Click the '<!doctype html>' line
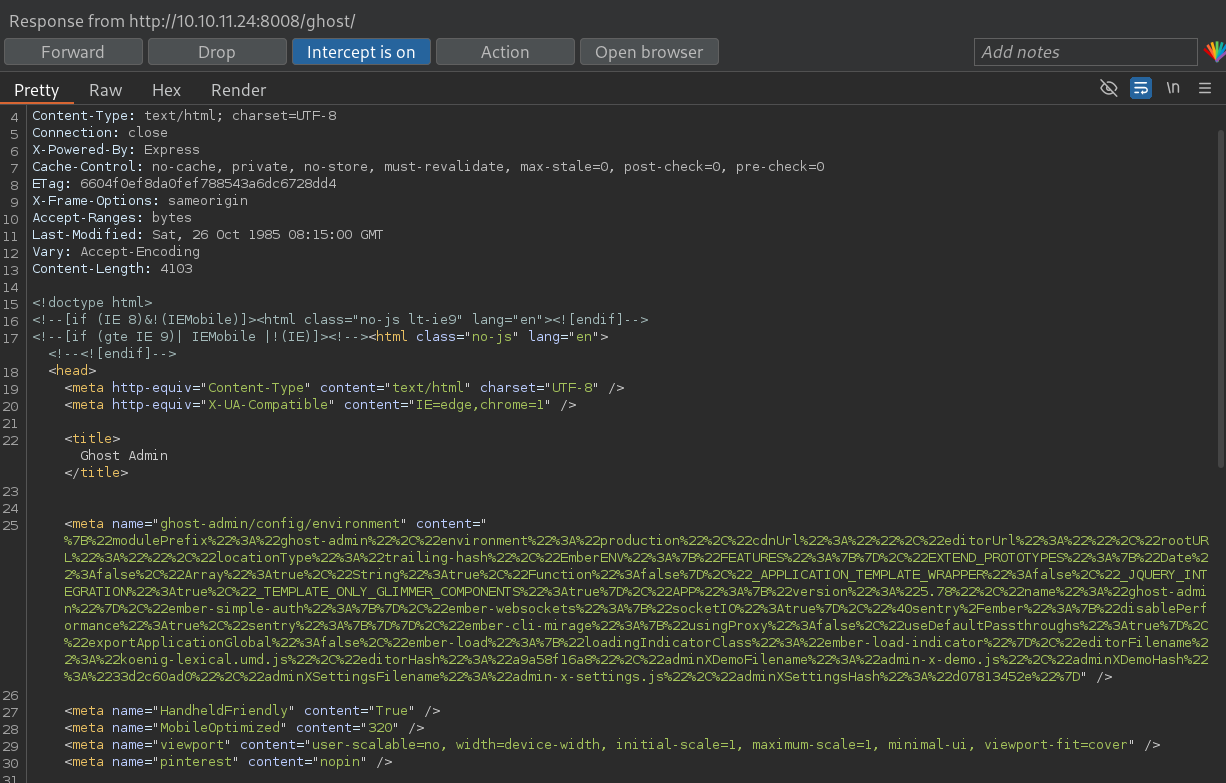The image size is (1226, 783). pyautogui.click(x=92, y=303)
